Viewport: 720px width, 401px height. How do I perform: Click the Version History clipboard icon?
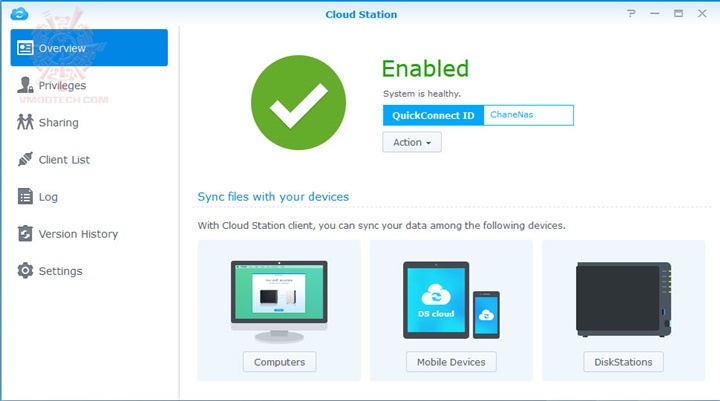[x=25, y=233]
